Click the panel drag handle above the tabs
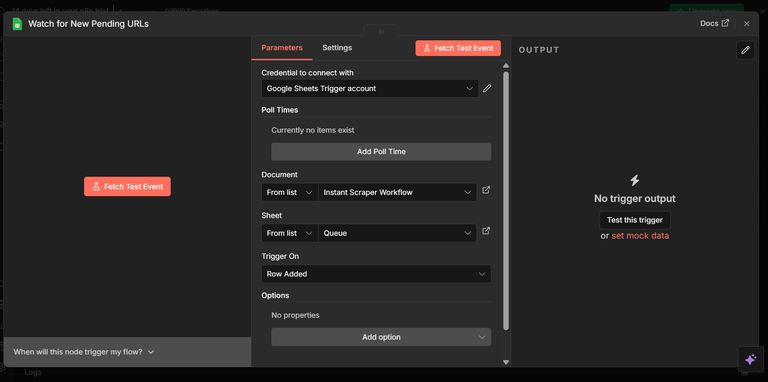 [x=381, y=31]
